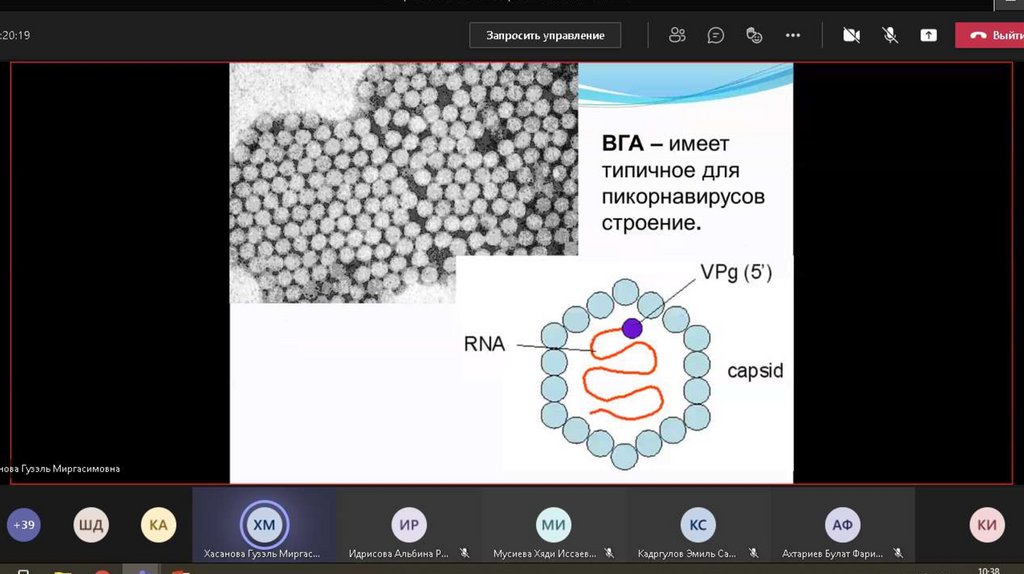Select the АФ Ахтариев Булат participant tile
The image size is (1024, 574).
point(842,524)
